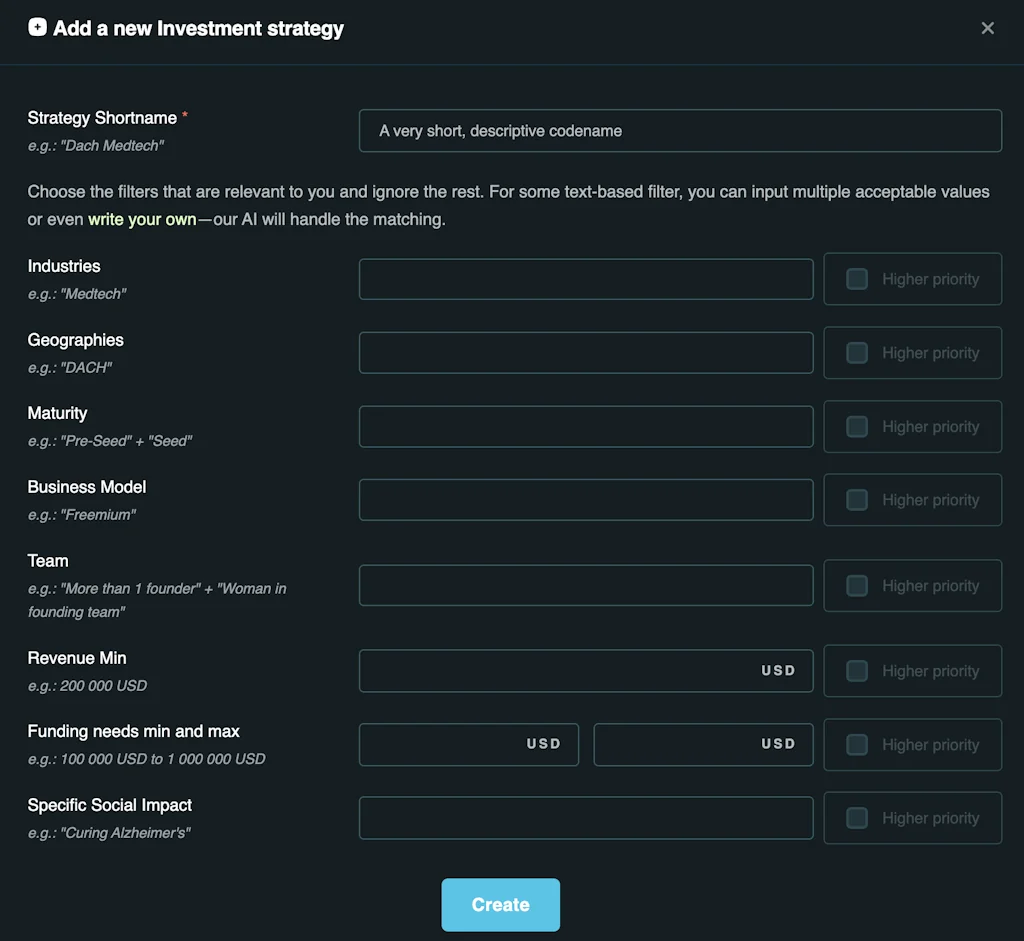The height and width of the screenshot is (941, 1024).
Task: Check Higher priority for Geographies
Action: tap(857, 353)
